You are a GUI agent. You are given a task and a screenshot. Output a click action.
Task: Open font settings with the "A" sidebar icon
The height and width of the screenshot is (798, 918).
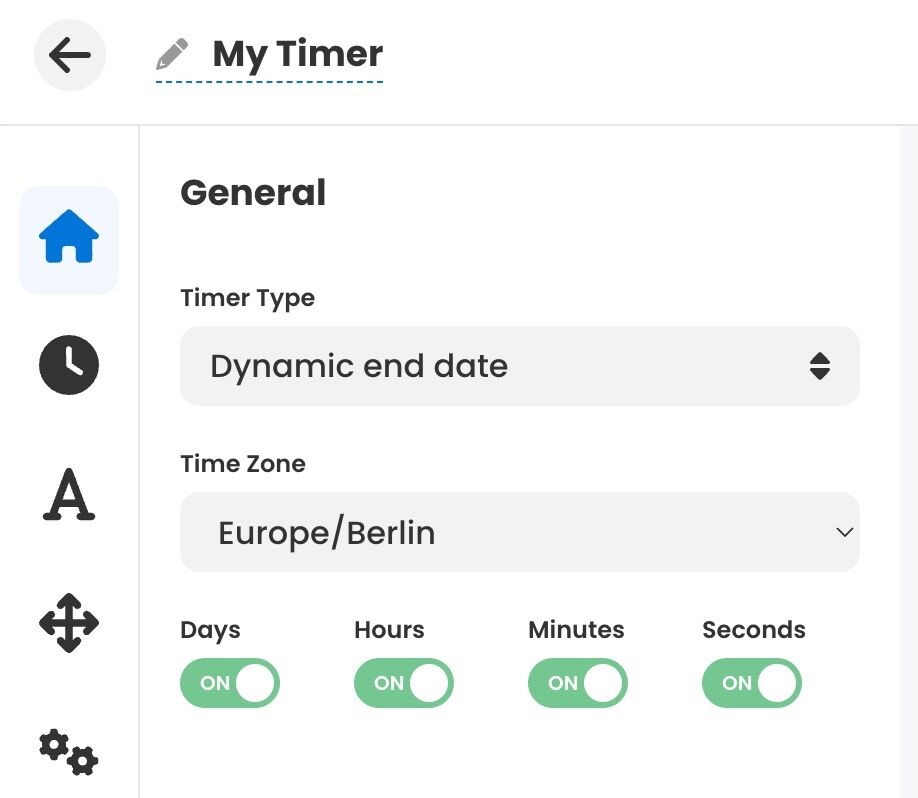[68, 494]
